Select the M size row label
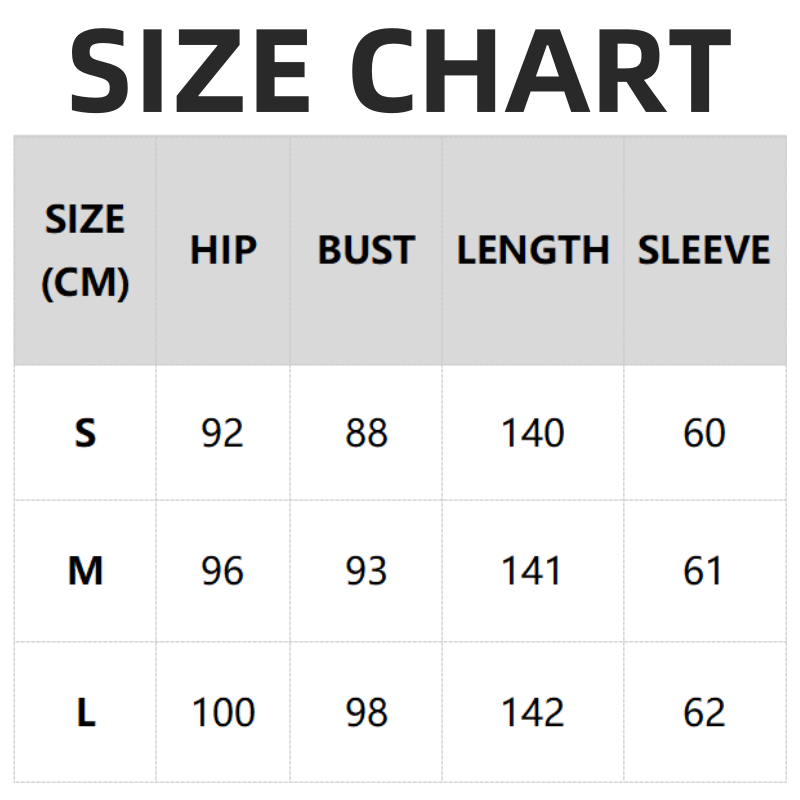800x800 pixels. [x=85, y=571]
